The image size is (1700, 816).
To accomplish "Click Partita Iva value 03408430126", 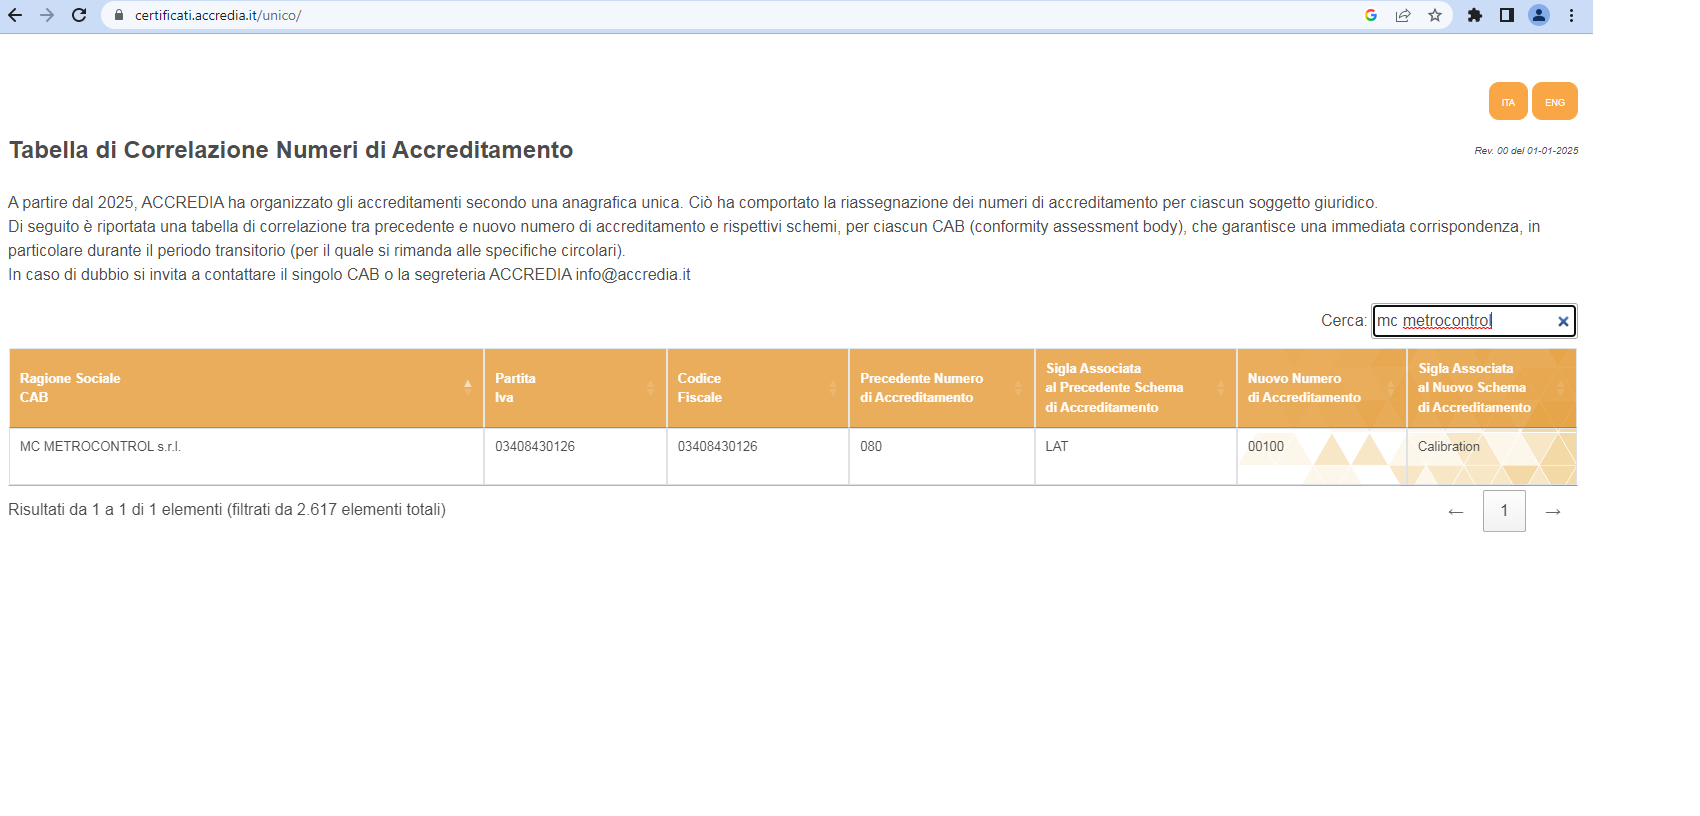I will 535,446.
